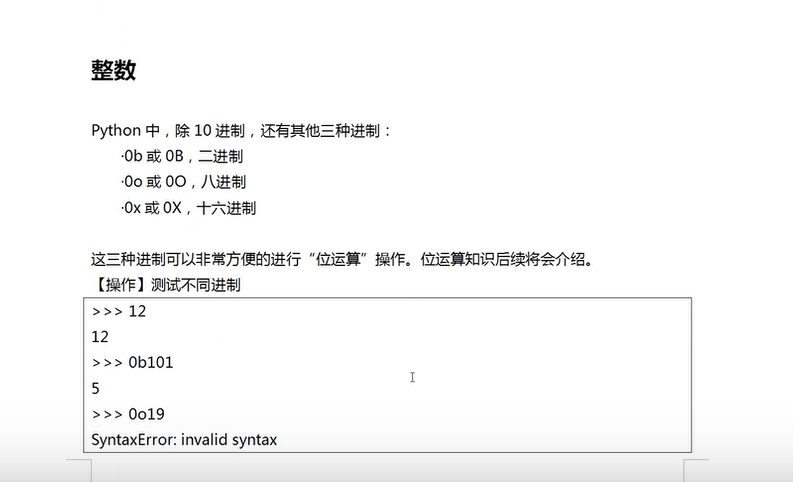793x482 pixels.
Task: Click the bullet '0o 或 0O，八进制'
Action: tap(184, 182)
